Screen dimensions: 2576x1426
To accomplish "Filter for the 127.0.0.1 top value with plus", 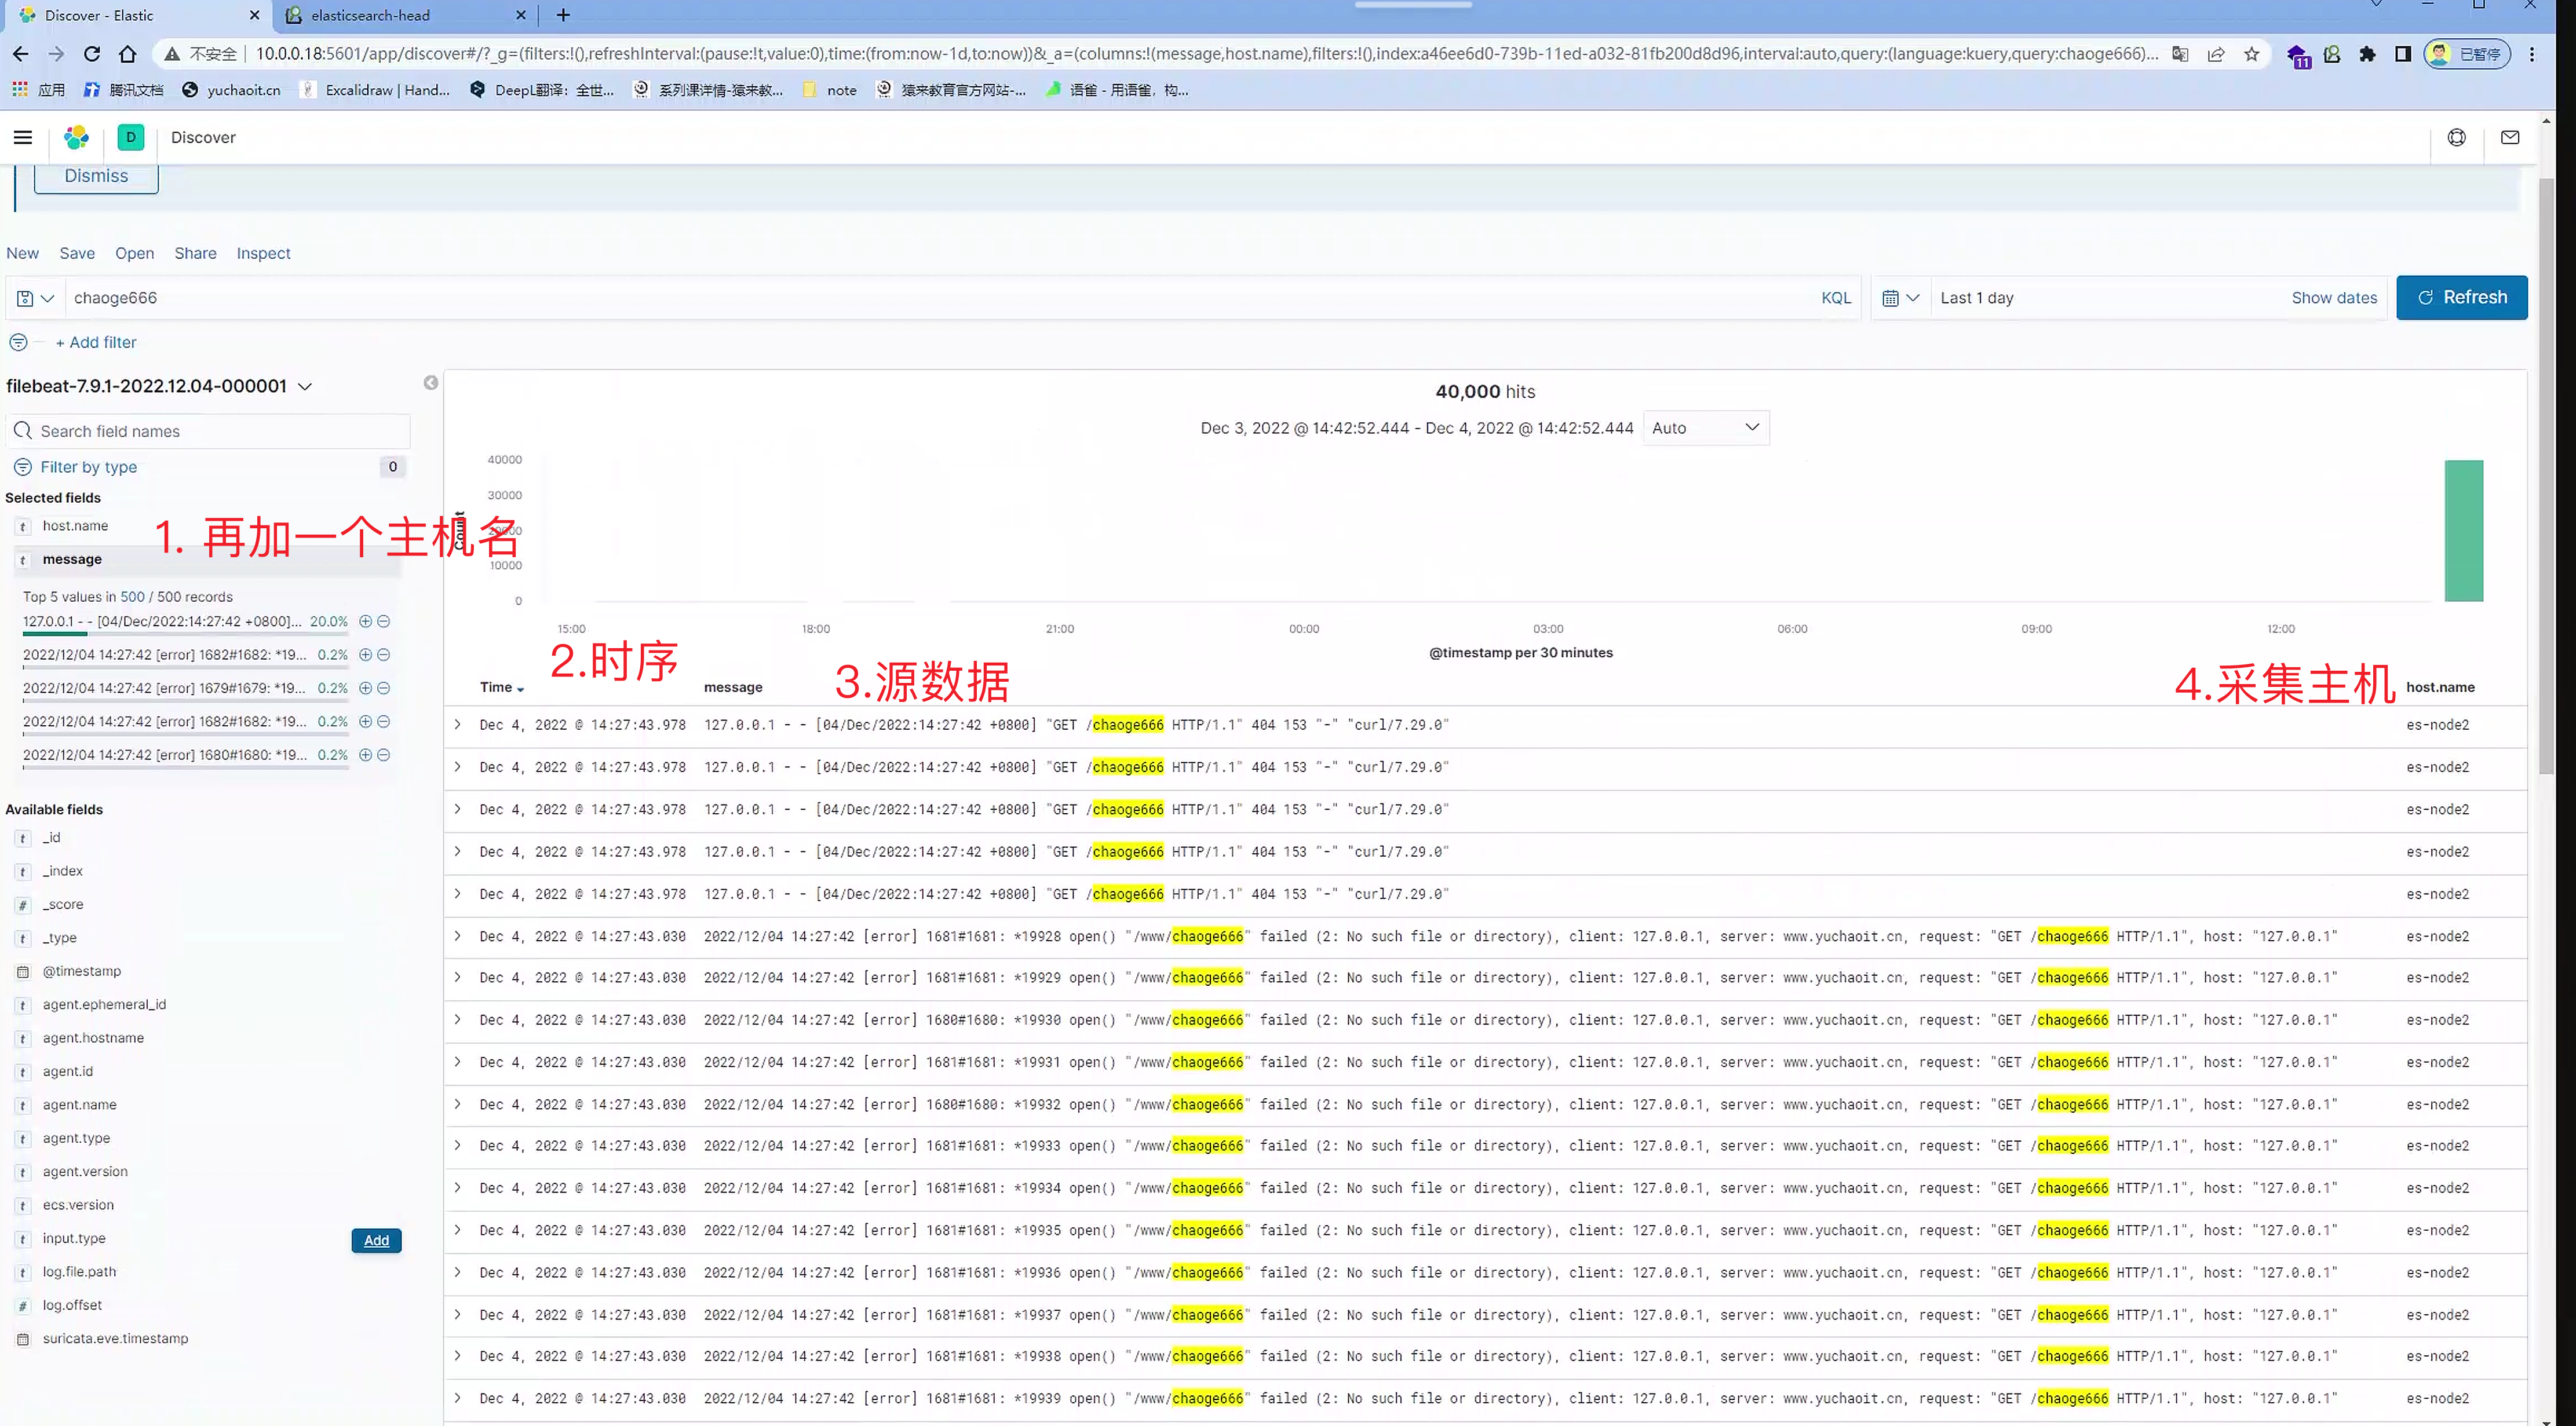I will click(x=365, y=621).
